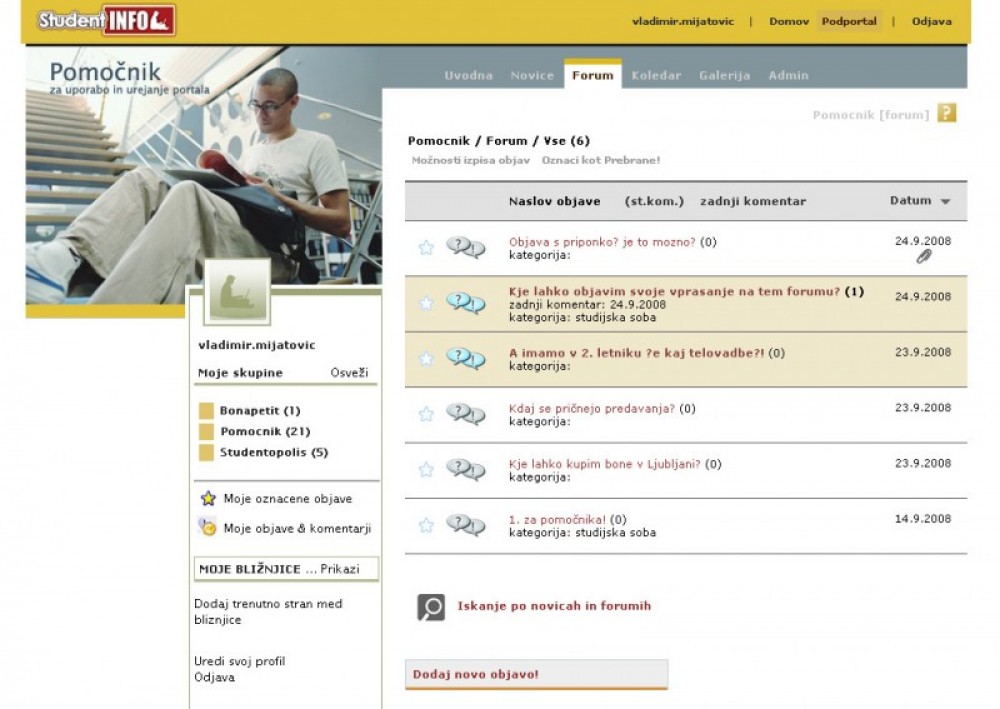
Task: Click the user profile avatar thumbnail
Action: pyautogui.click(x=237, y=292)
